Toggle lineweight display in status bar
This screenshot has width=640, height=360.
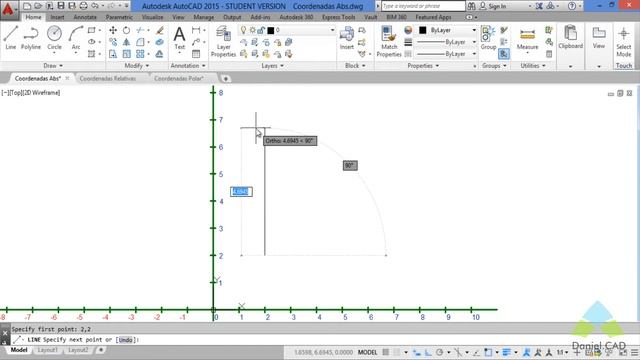click(x=507, y=352)
